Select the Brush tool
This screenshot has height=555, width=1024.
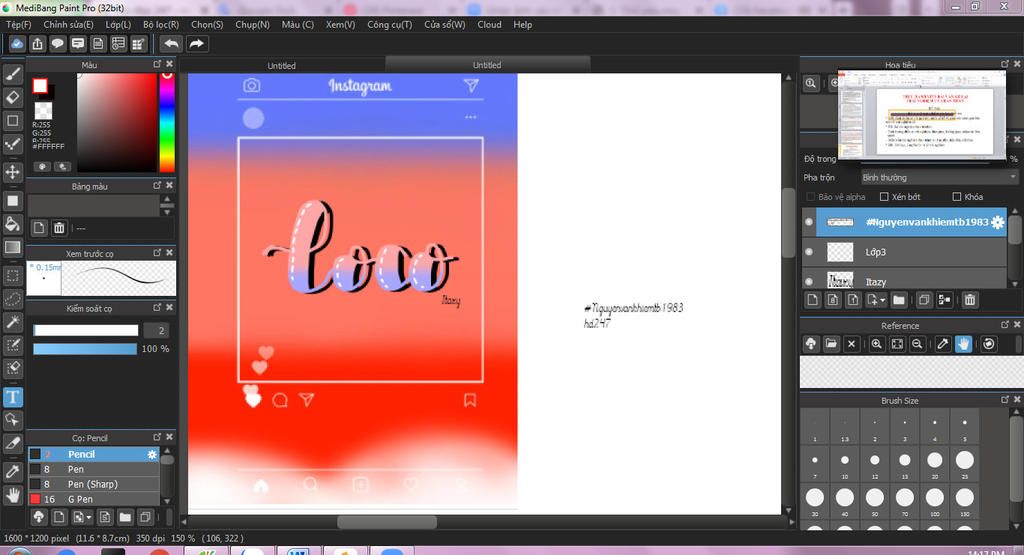[12, 74]
